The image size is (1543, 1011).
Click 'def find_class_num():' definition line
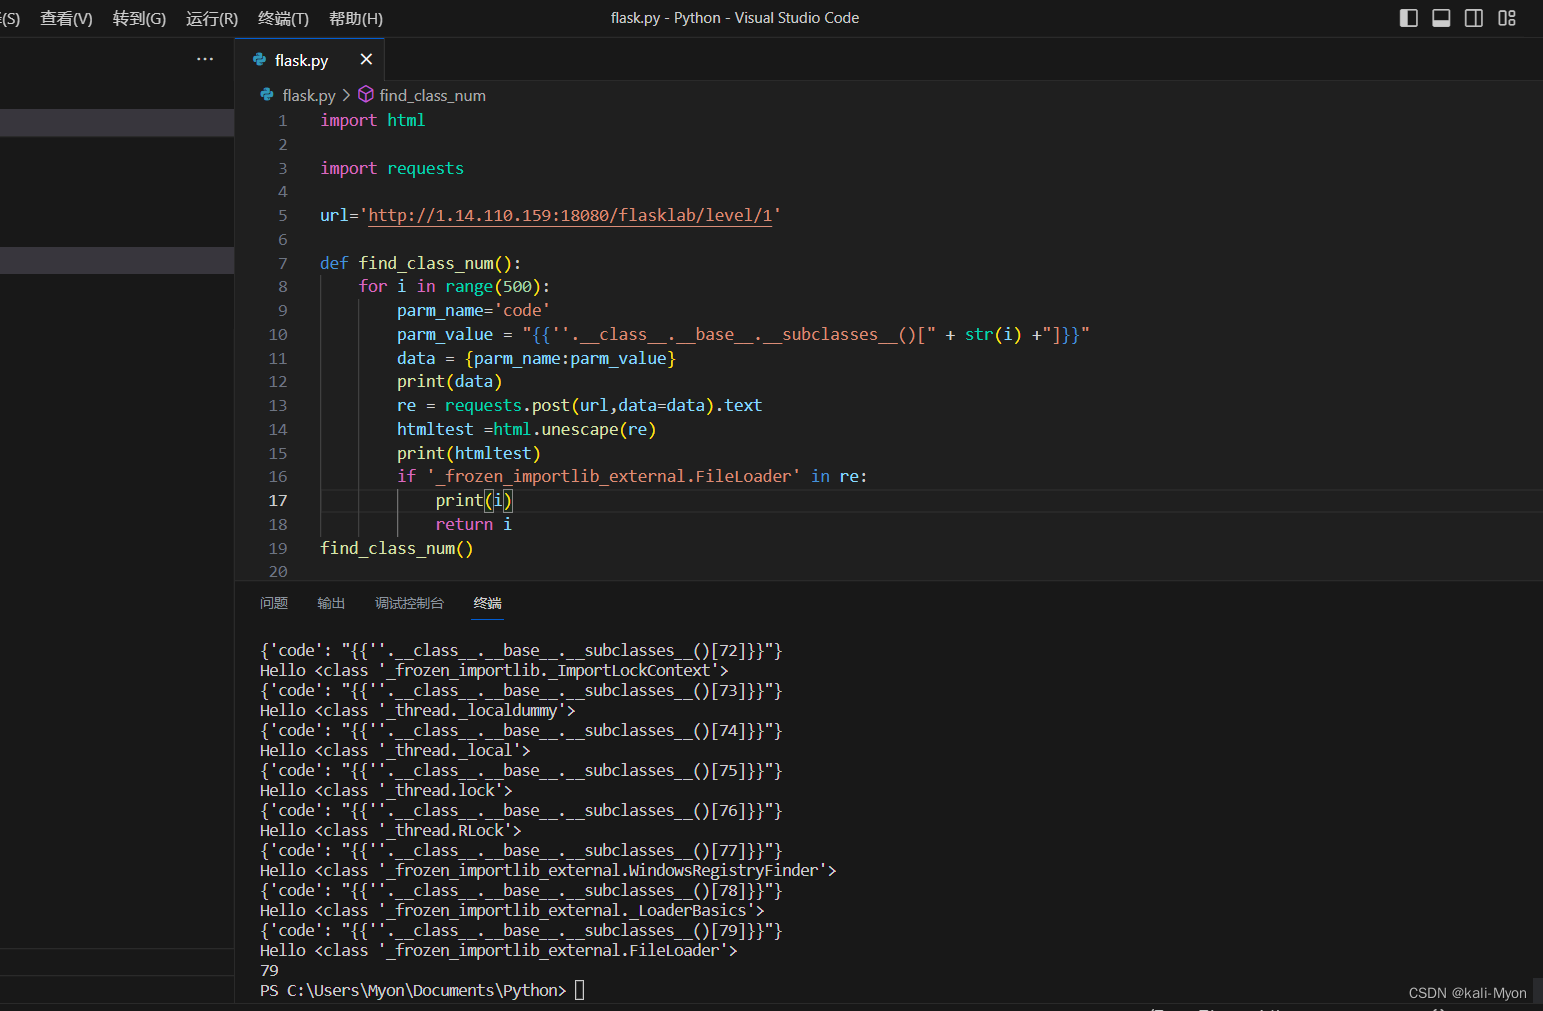[x=420, y=263]
